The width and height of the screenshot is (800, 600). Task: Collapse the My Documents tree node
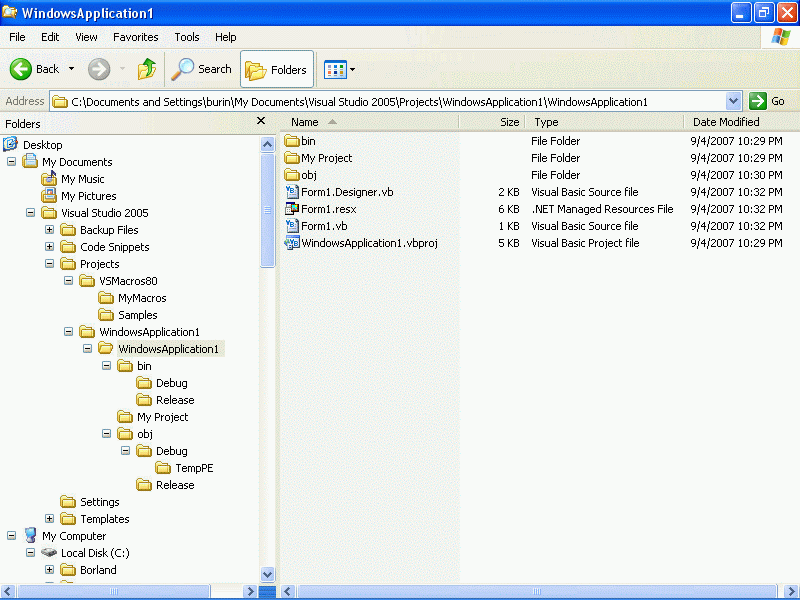click(11, 162)
